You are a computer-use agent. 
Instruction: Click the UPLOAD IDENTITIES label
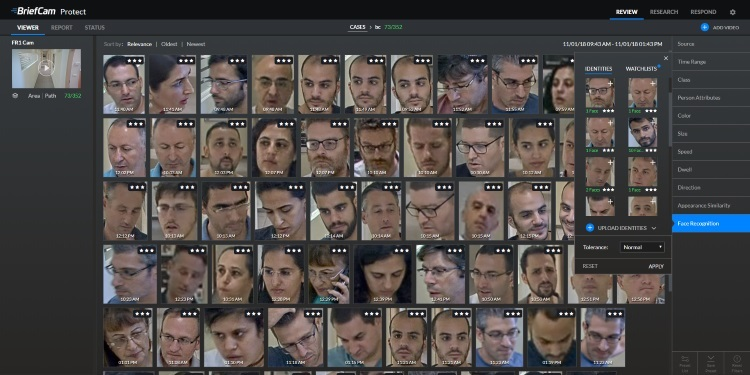click(622, 228)
